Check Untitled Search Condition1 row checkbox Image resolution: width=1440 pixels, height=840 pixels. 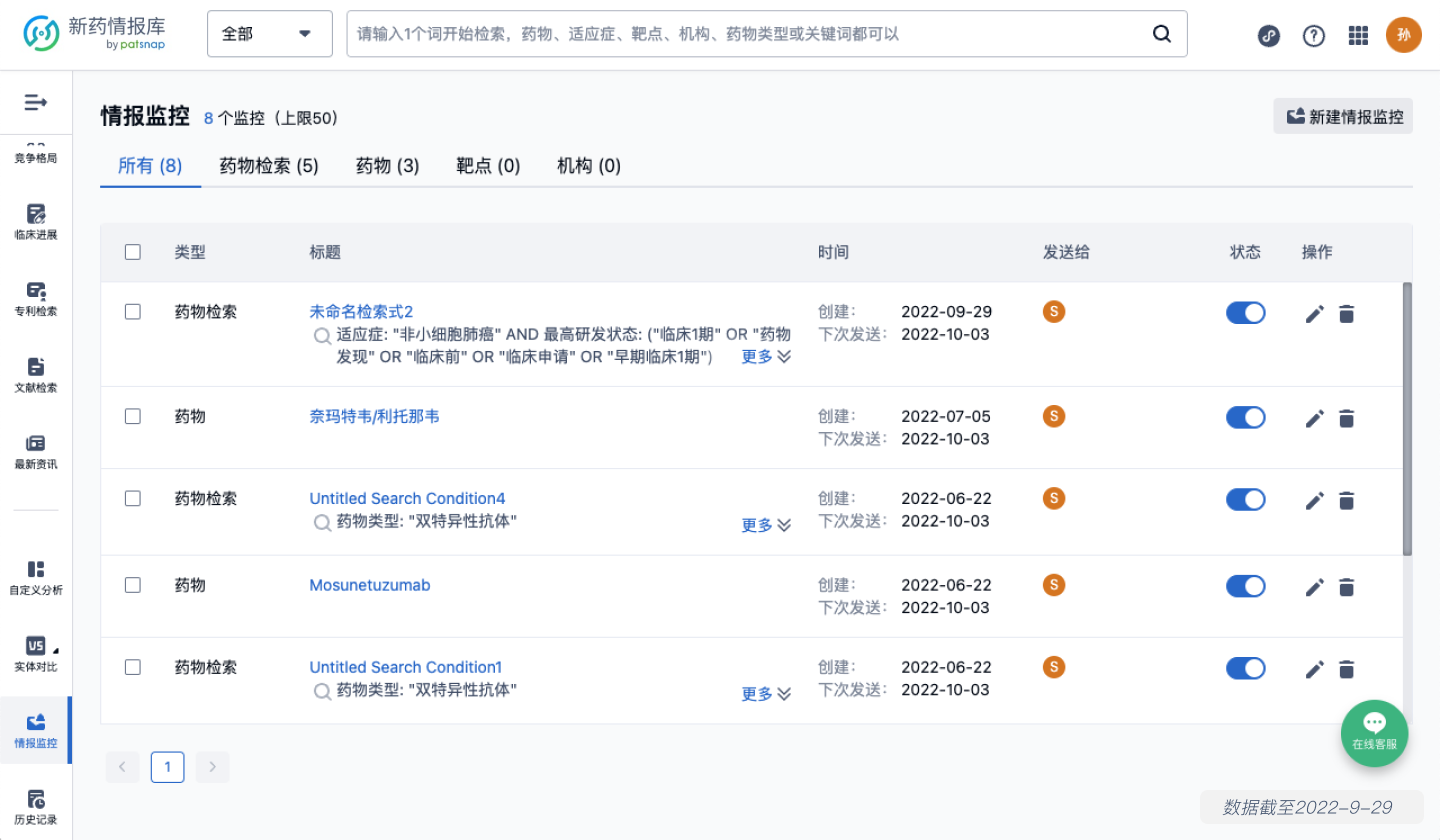click(x=133, y=667)
